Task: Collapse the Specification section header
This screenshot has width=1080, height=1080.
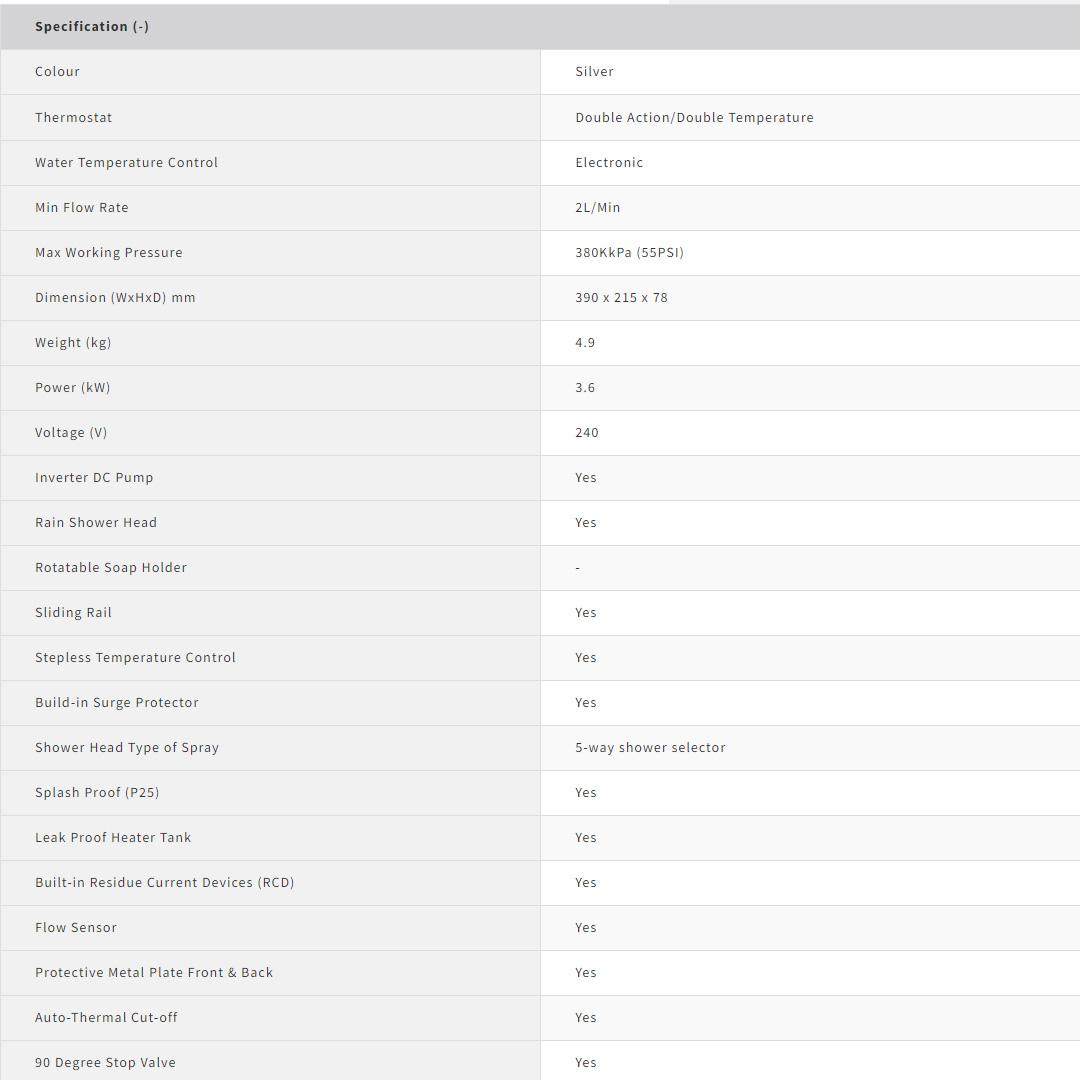Action: [x=92, y=27]
